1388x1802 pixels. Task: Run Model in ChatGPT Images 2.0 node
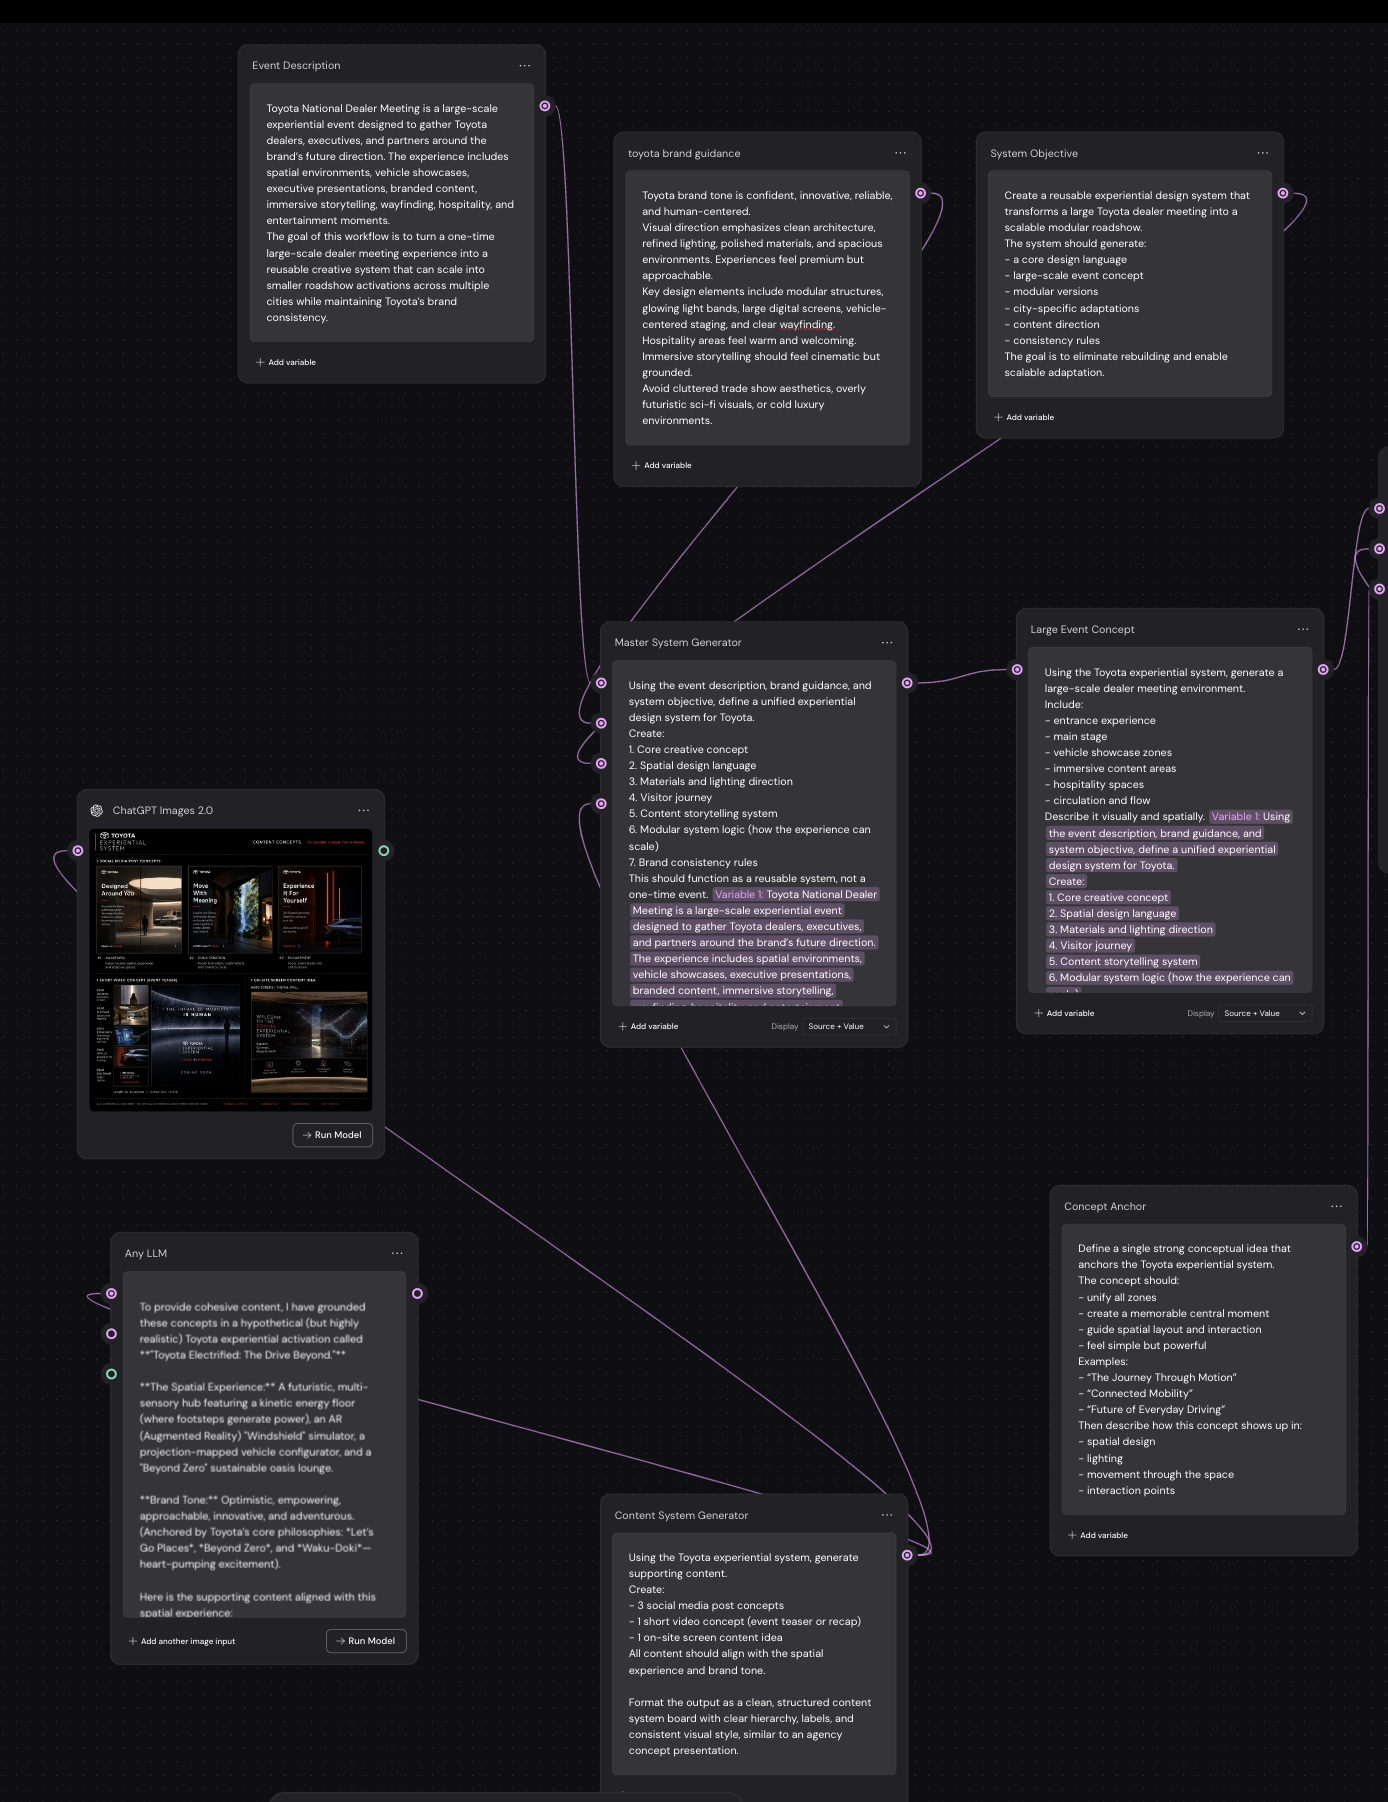(332, 1135)
